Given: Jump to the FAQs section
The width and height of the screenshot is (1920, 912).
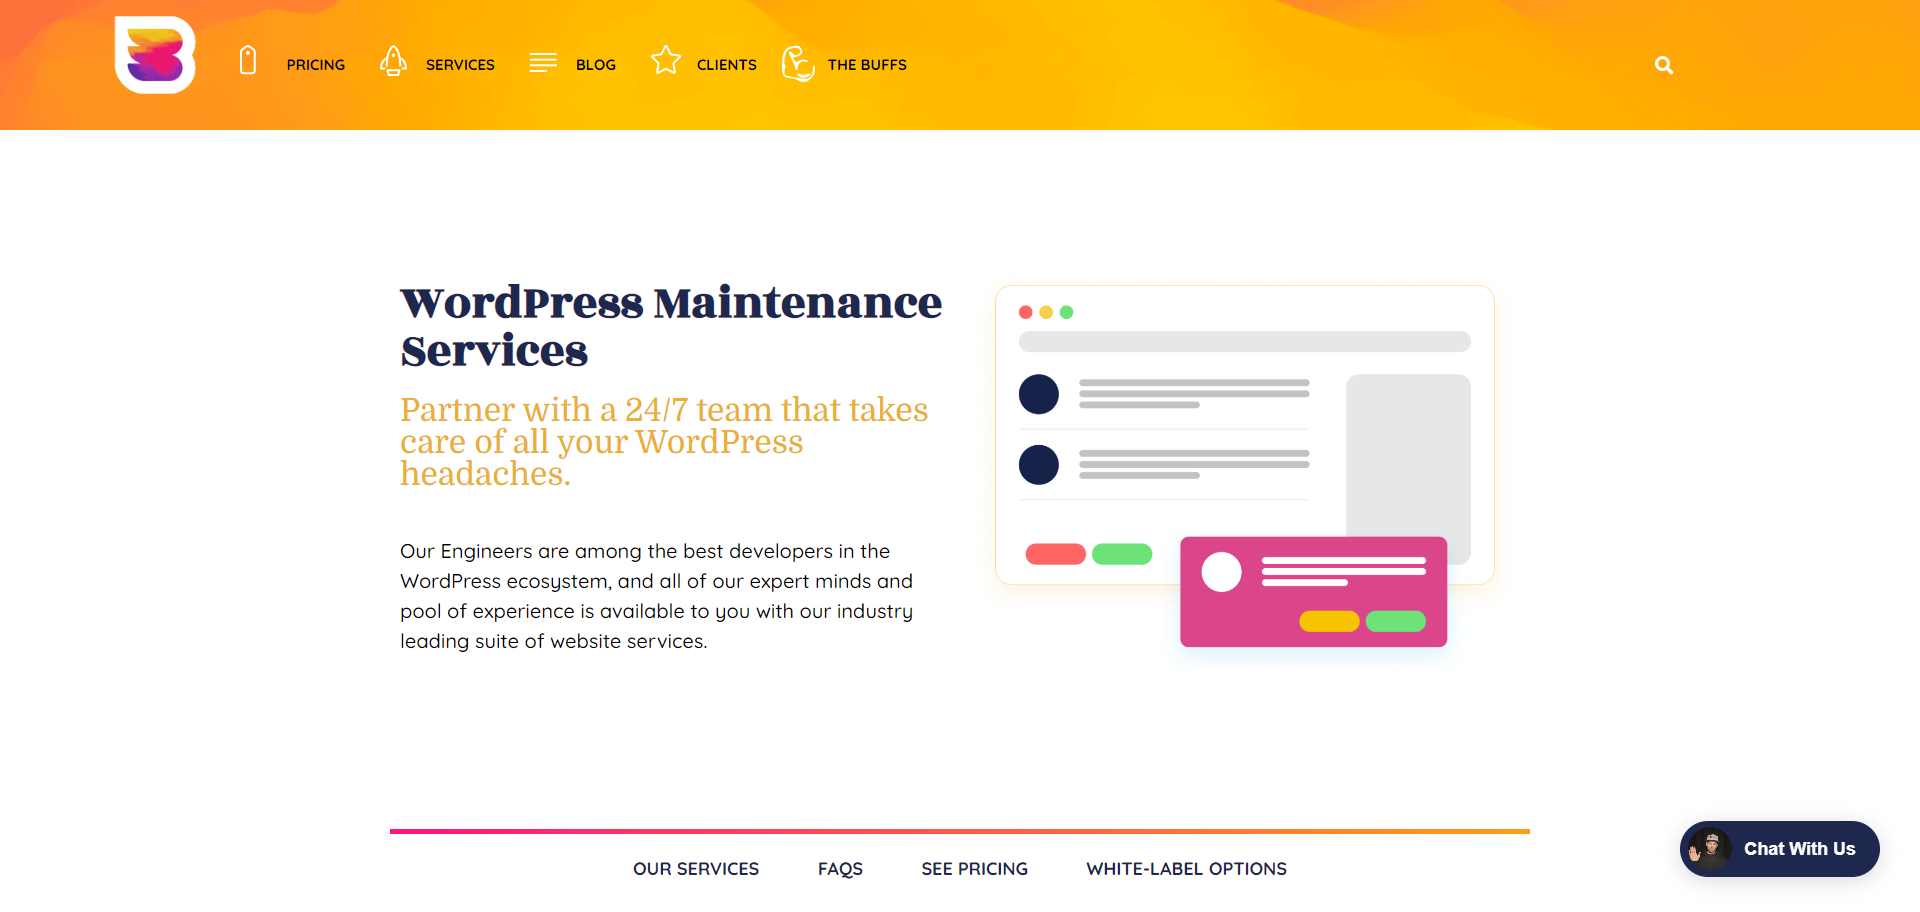Looking at the screenshot, I should 840,869.
